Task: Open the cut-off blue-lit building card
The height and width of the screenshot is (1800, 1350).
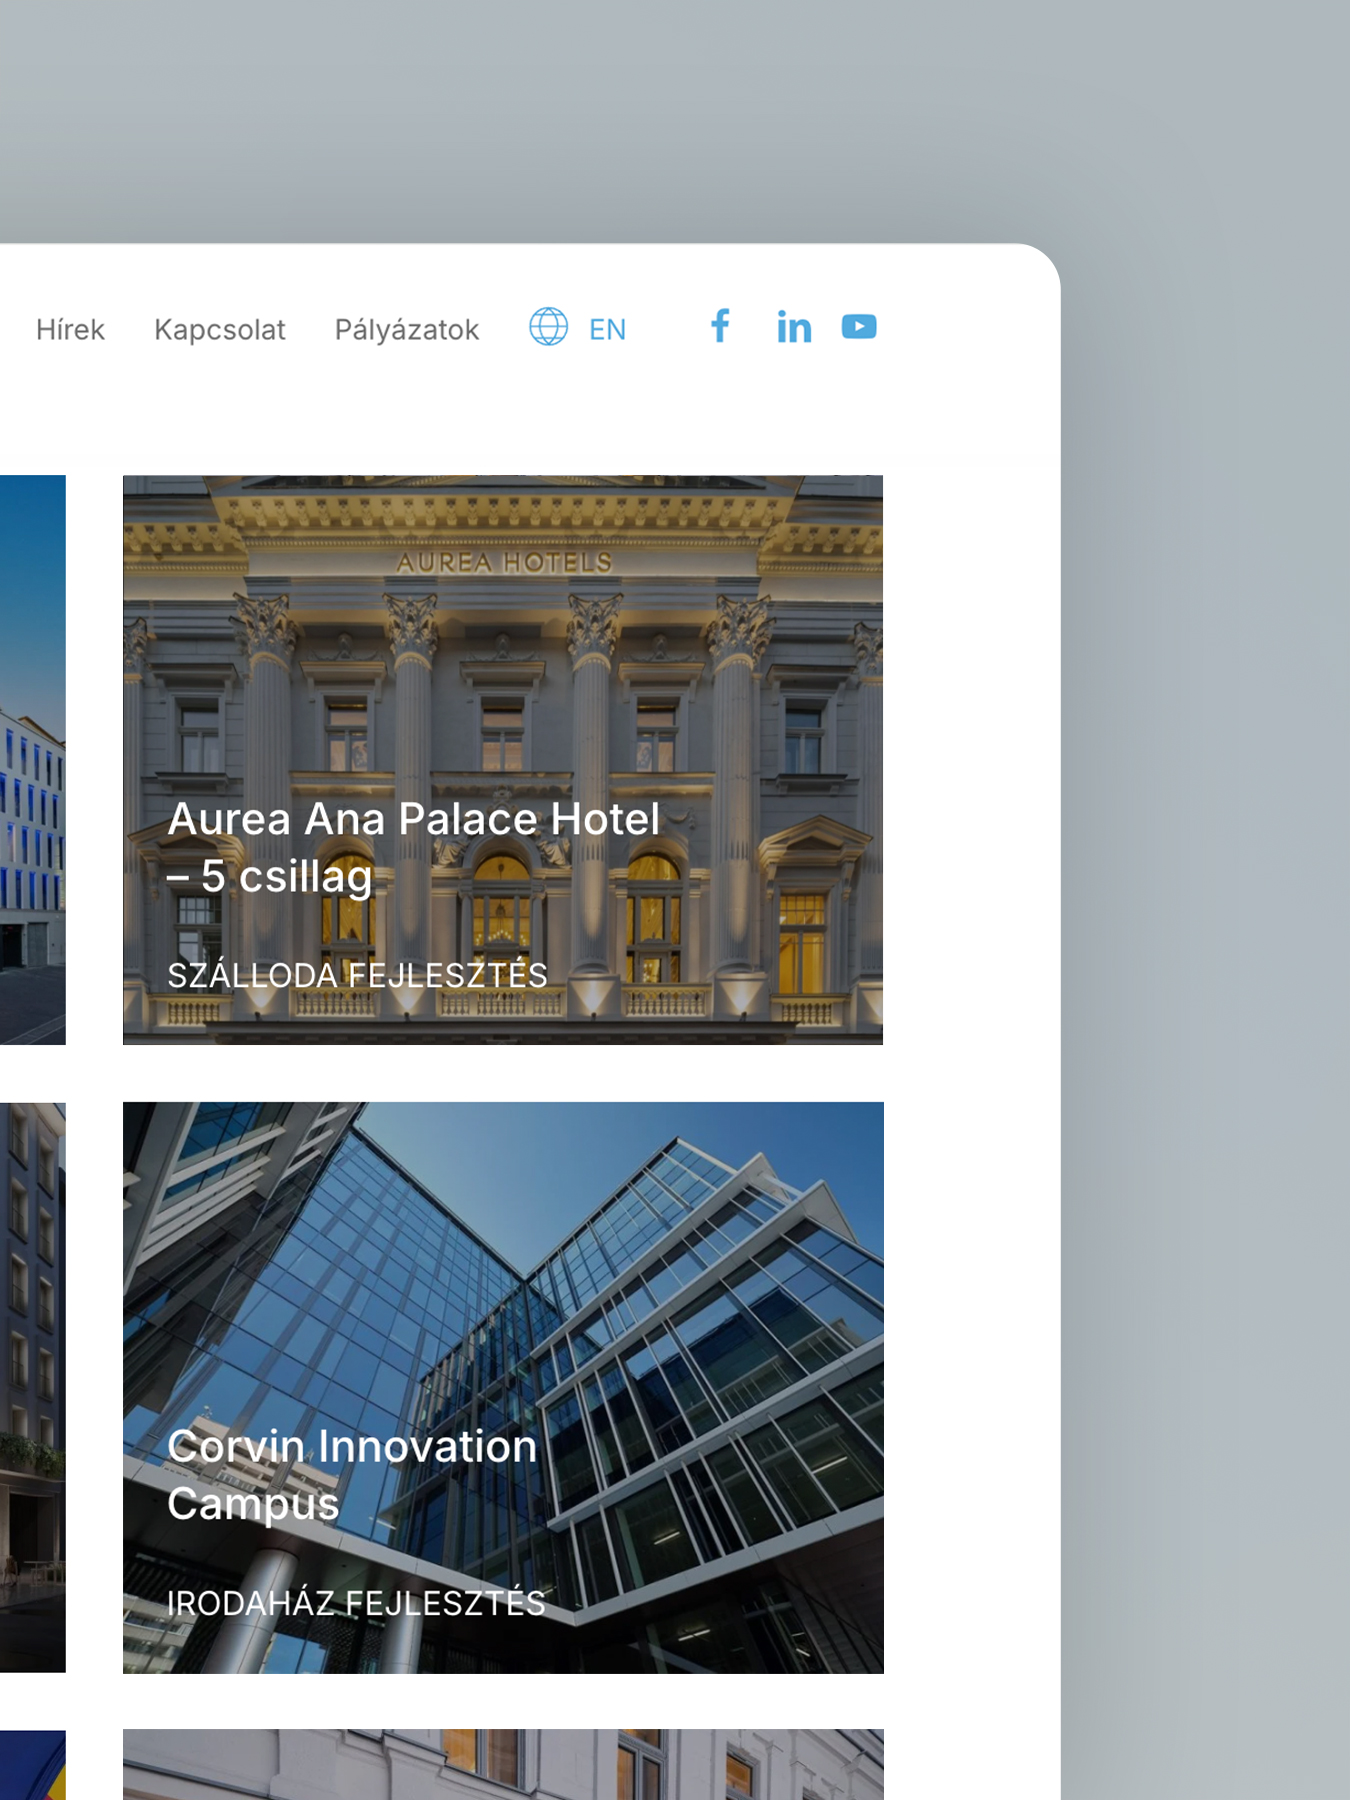Action: point(32,760)
